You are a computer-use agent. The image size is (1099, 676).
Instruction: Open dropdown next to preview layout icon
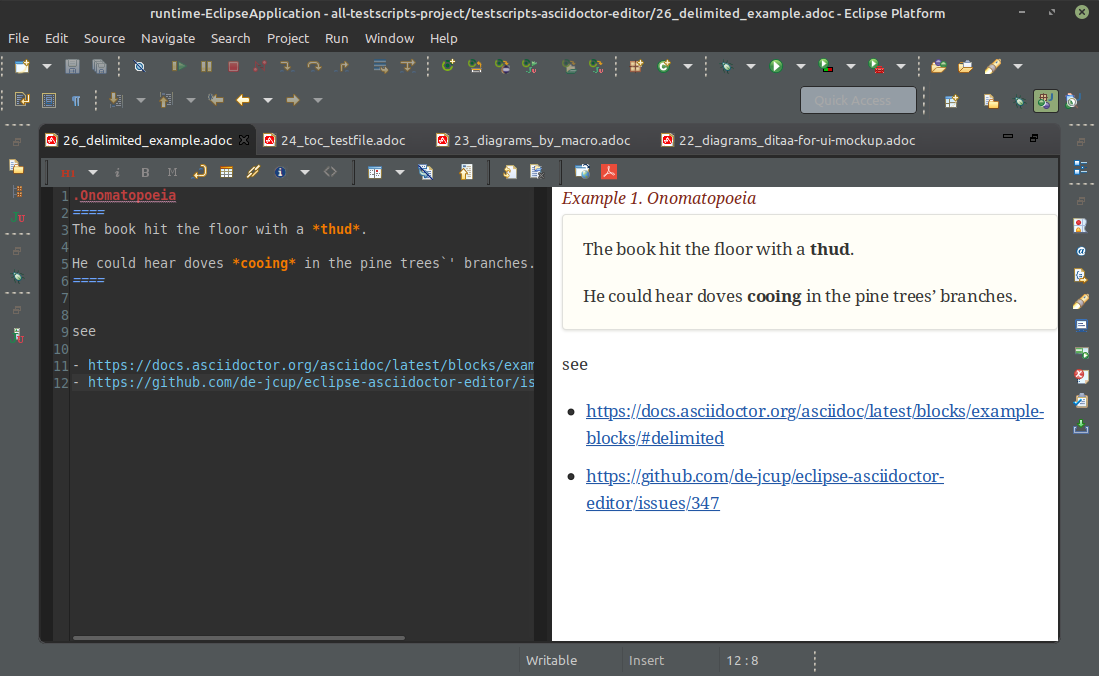[x=400, y=173]
